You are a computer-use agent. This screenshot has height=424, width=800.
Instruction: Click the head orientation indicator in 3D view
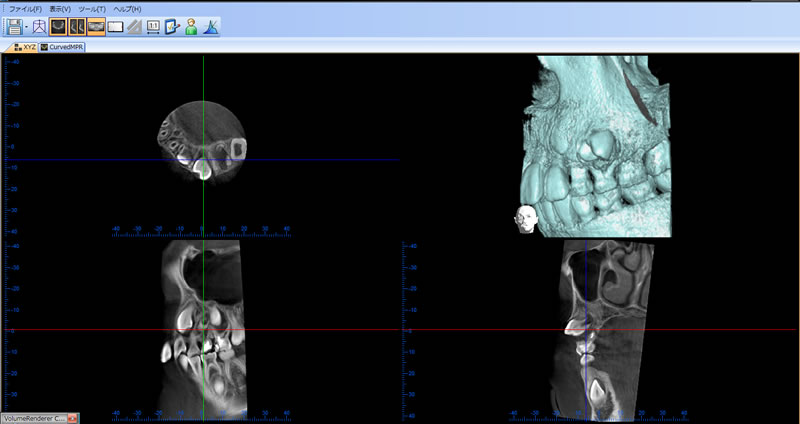point(524,219)
